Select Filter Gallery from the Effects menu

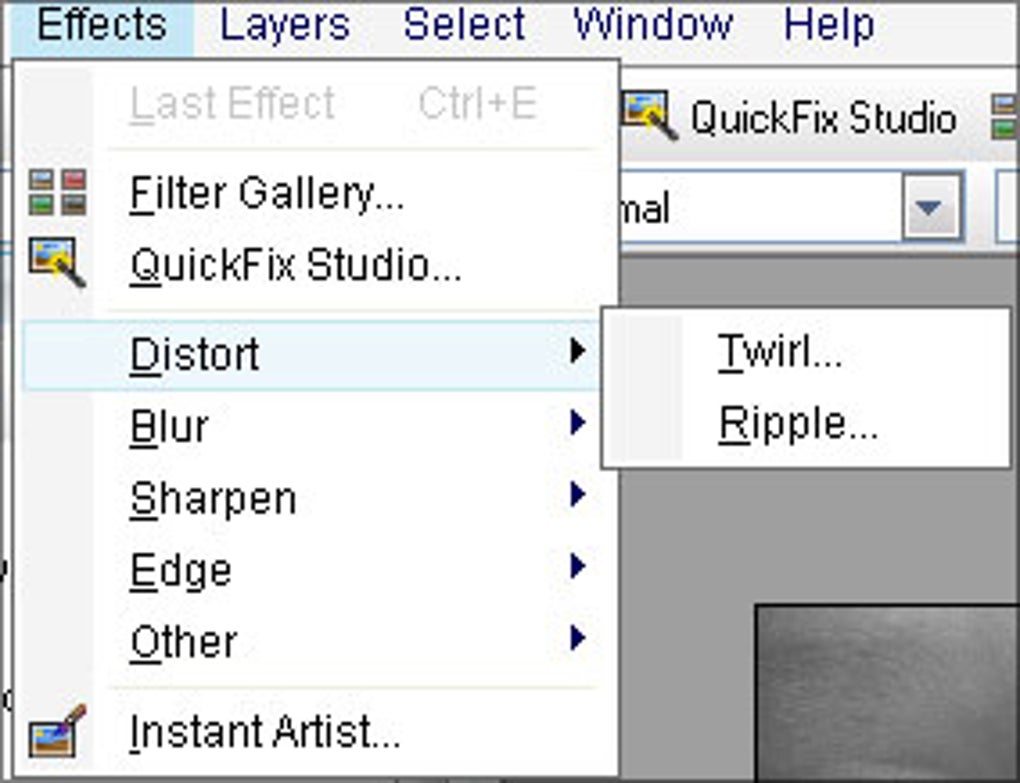point(265,193)
